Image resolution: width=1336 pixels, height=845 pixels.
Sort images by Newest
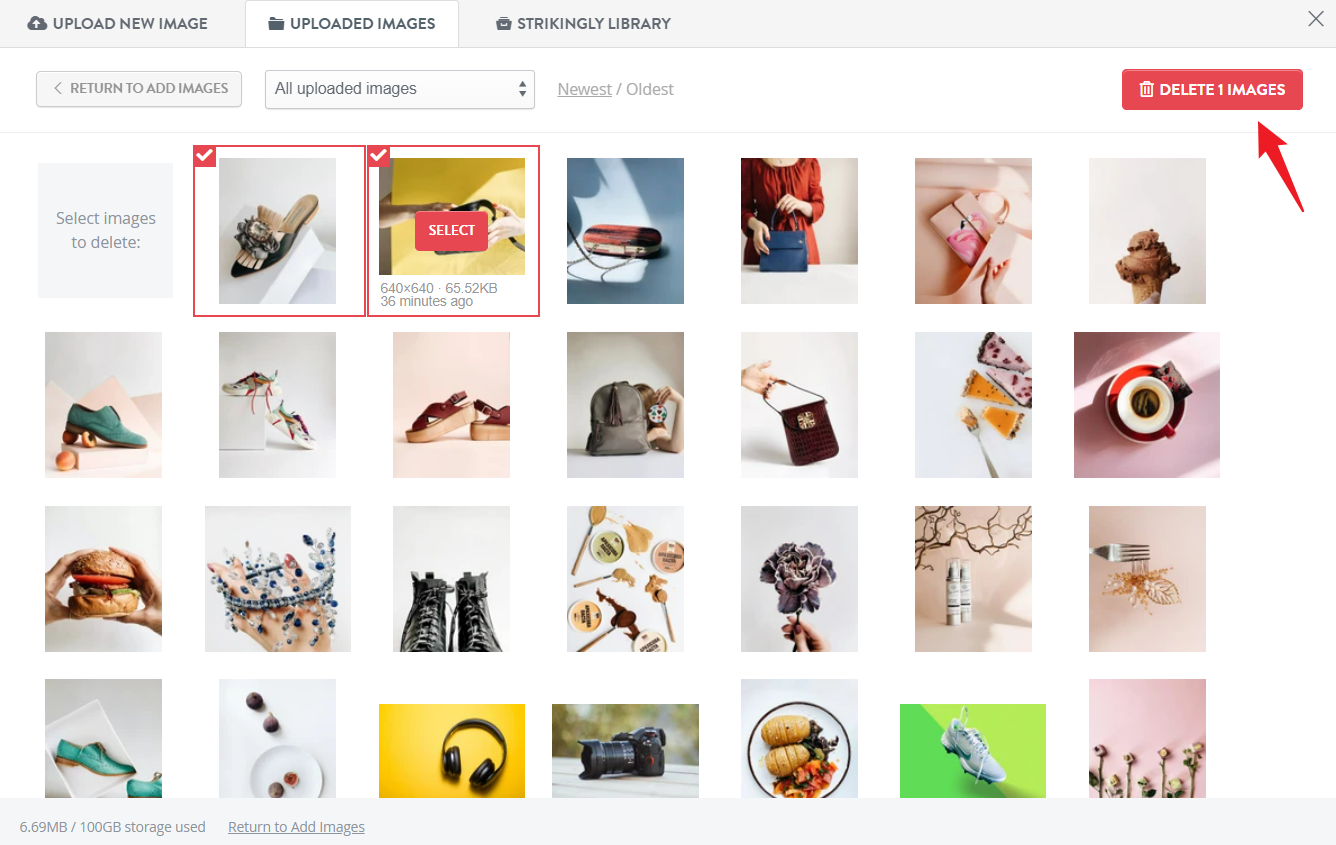pos(585,89)
